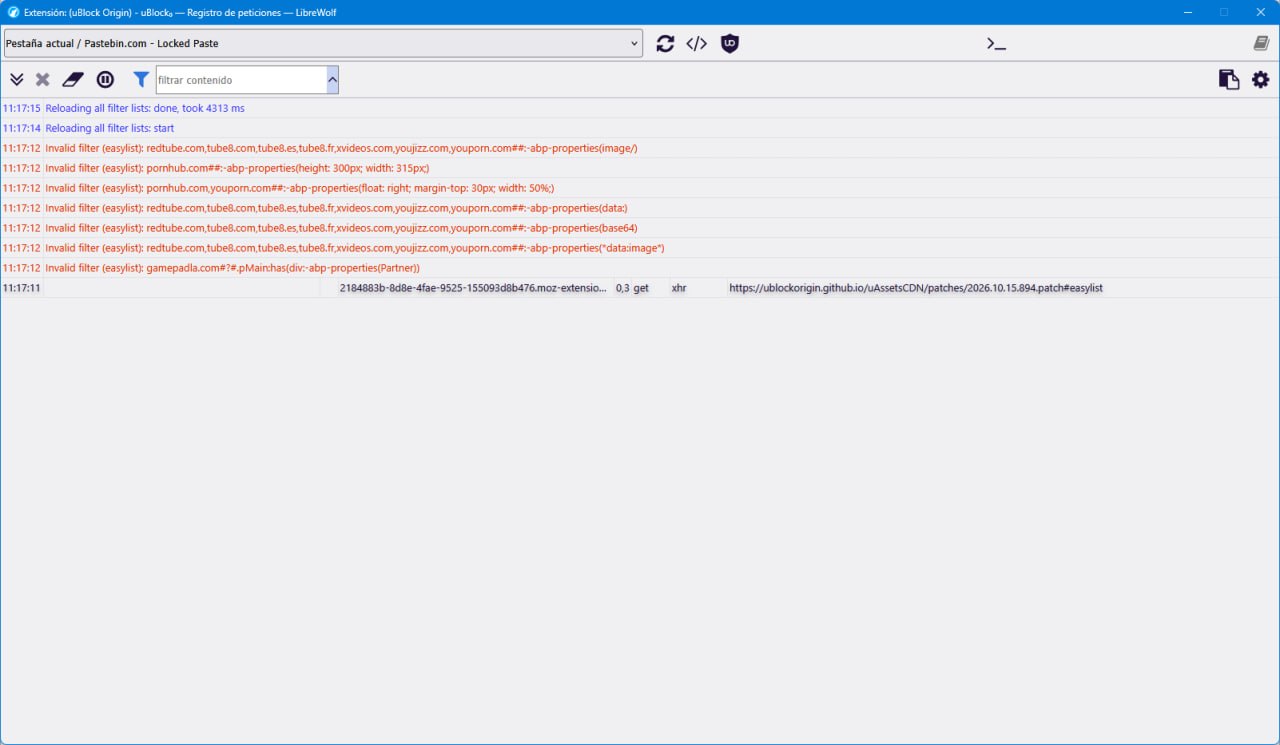Open the DOM inspector code icon
This screenshot has height=745, width=1280.
click(x=697, y=44)
